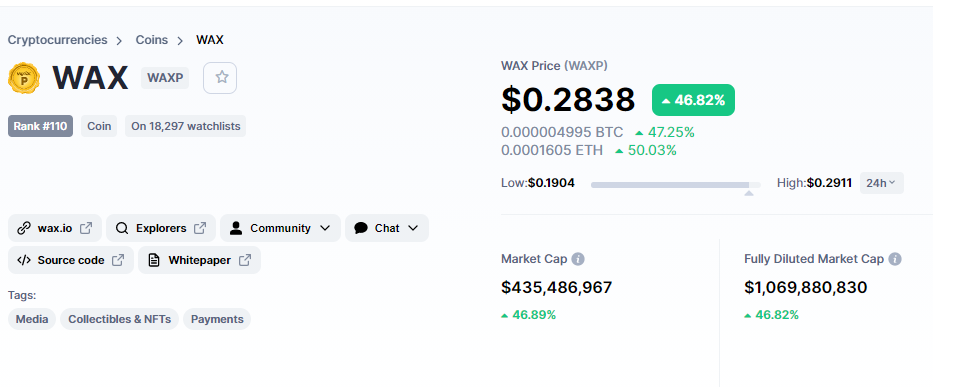Open the 24h timeframe dropdown
The image size is (956, 392).
[882, 183]
